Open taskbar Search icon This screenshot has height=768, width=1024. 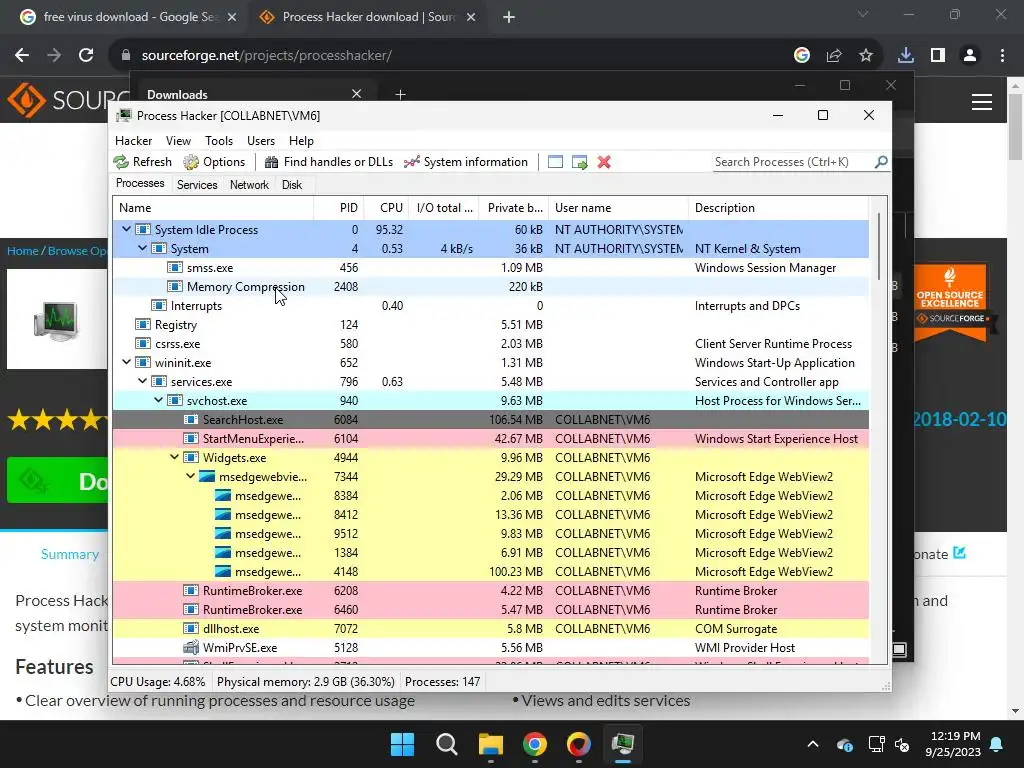[x=447, y=744]
